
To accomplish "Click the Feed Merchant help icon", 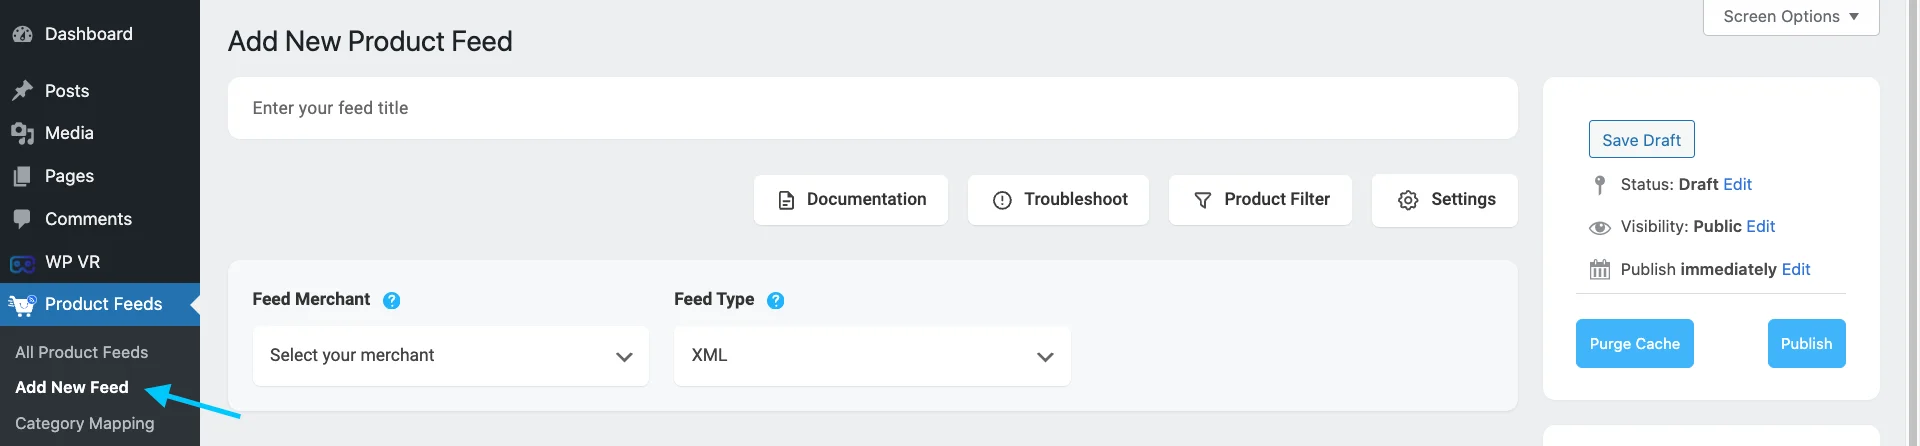I will tap(392, 300).
